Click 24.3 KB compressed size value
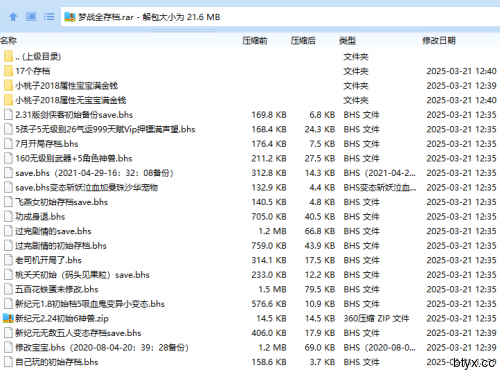The image size is (500, 372). 320,129
